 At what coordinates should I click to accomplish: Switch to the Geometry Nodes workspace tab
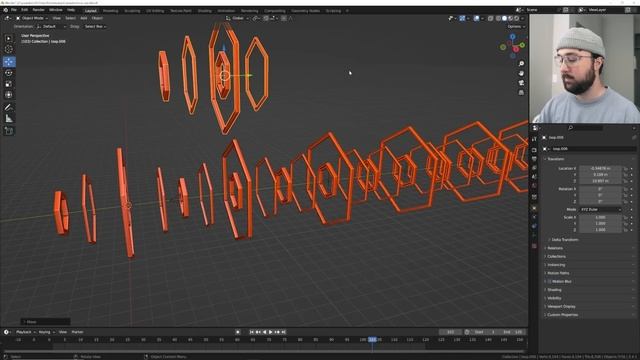[x=305, y=11]
